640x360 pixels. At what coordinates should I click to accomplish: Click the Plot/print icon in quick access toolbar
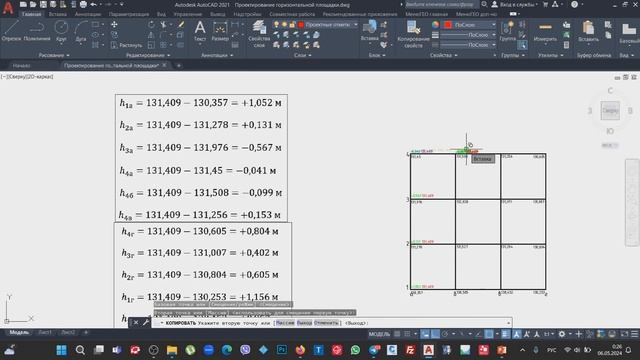coord(83,4)
